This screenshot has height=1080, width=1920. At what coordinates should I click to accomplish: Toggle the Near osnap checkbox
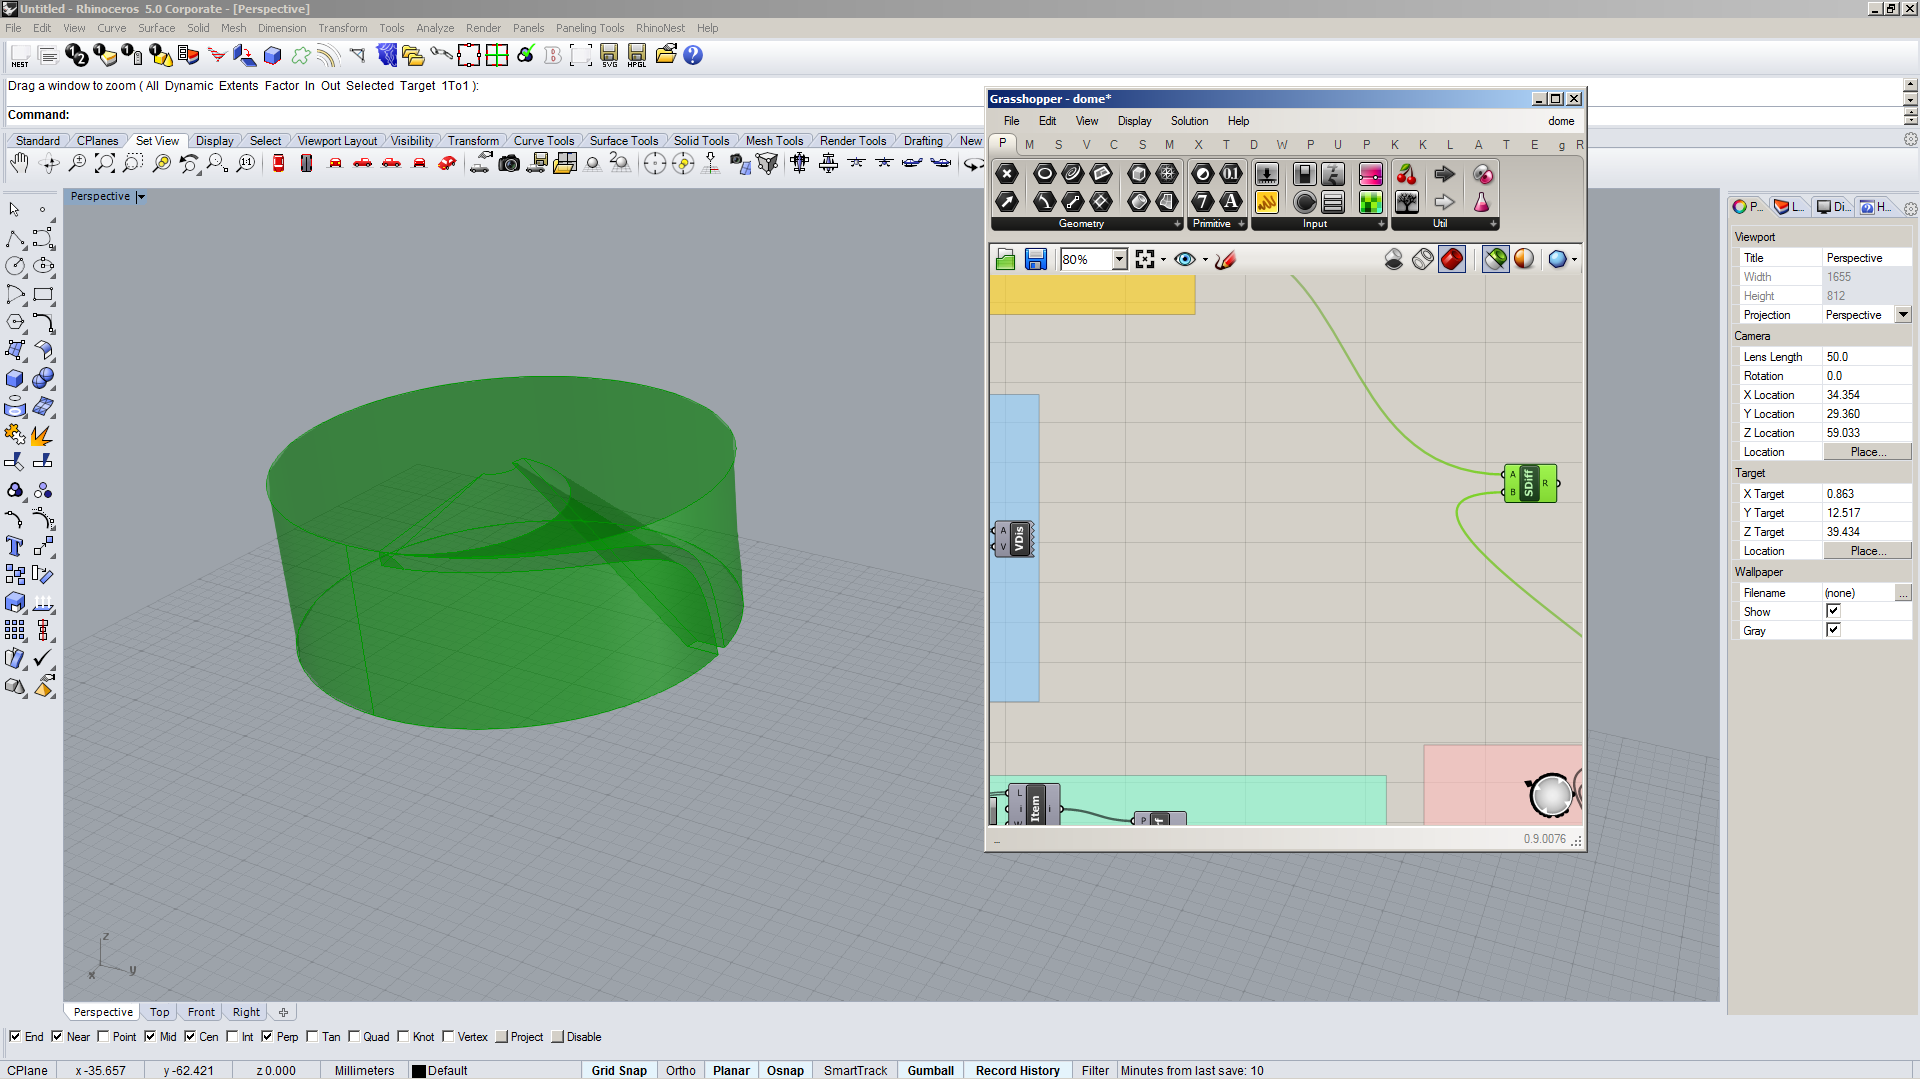pyautogui.click(x=57, y=1036)
